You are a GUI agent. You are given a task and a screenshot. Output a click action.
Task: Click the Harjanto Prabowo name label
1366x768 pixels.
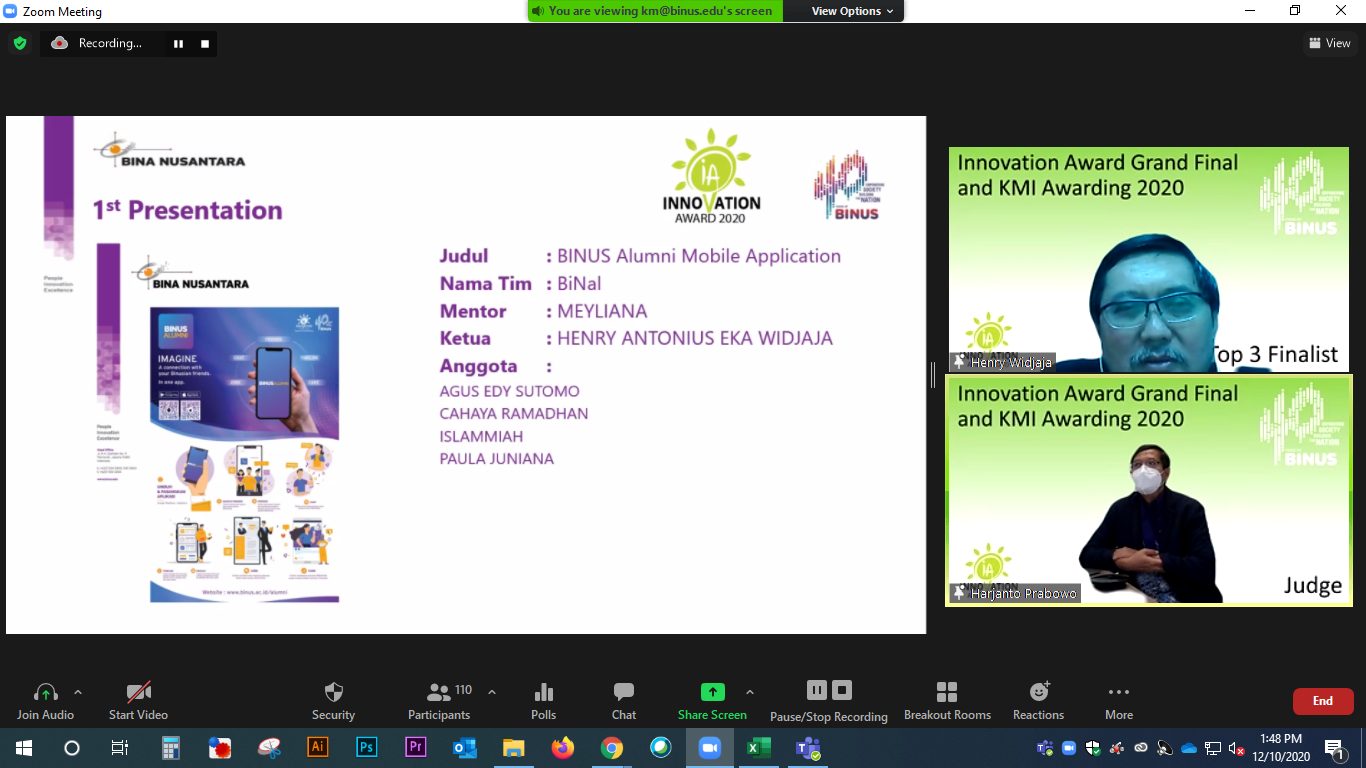coord(1015,593)
